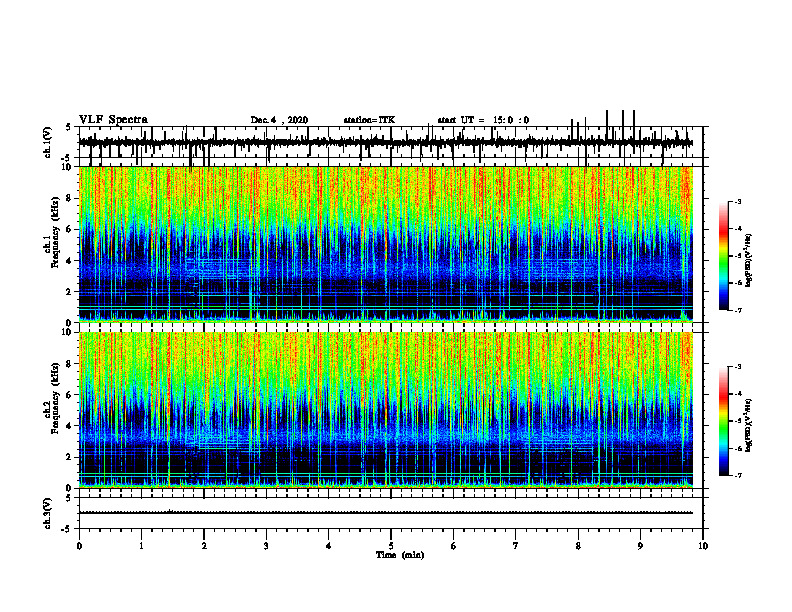Click time axis tick label "9"
This screenshot has width=792, height=612.
tap(640, 546)
